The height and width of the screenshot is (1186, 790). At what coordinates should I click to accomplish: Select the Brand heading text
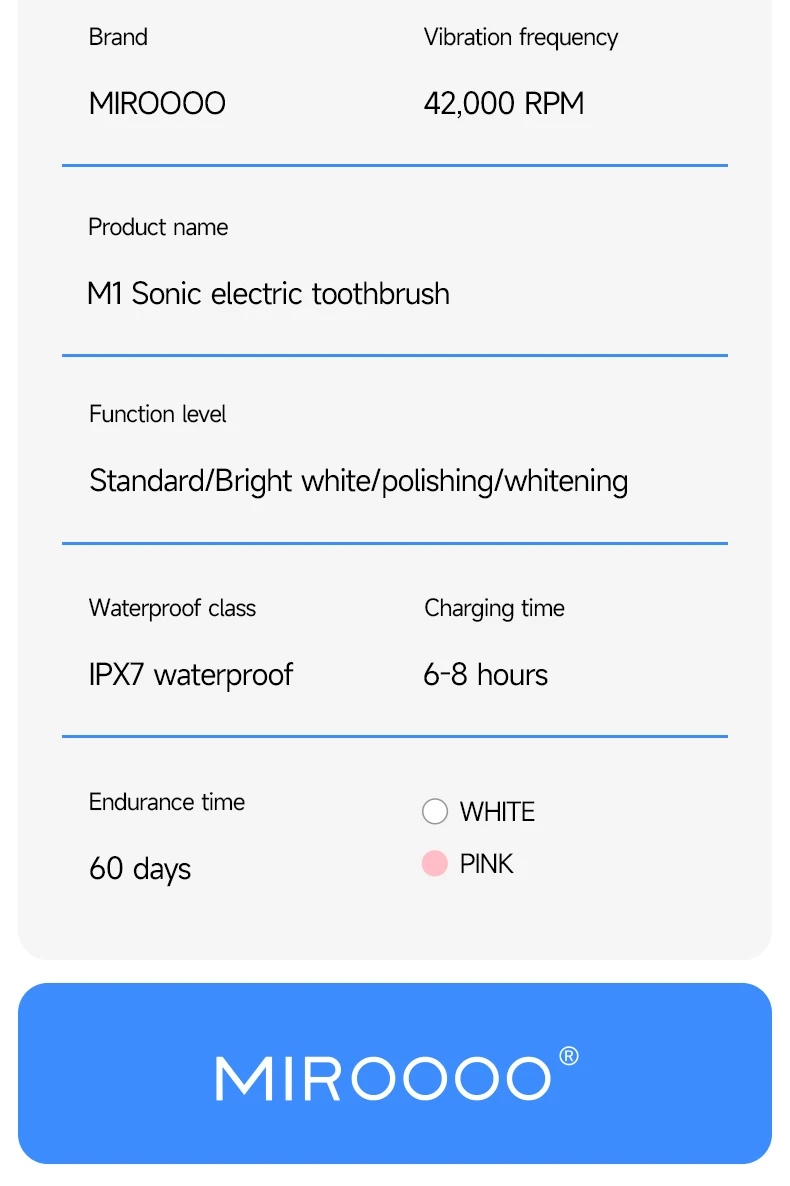pos(118,37)
